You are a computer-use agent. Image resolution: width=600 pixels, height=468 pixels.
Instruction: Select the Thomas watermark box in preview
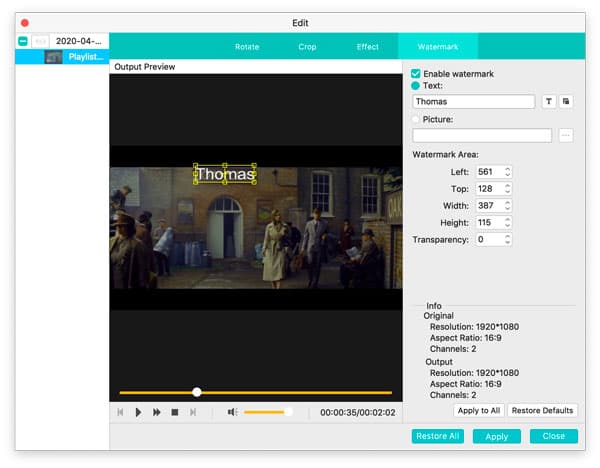point(225,174)
